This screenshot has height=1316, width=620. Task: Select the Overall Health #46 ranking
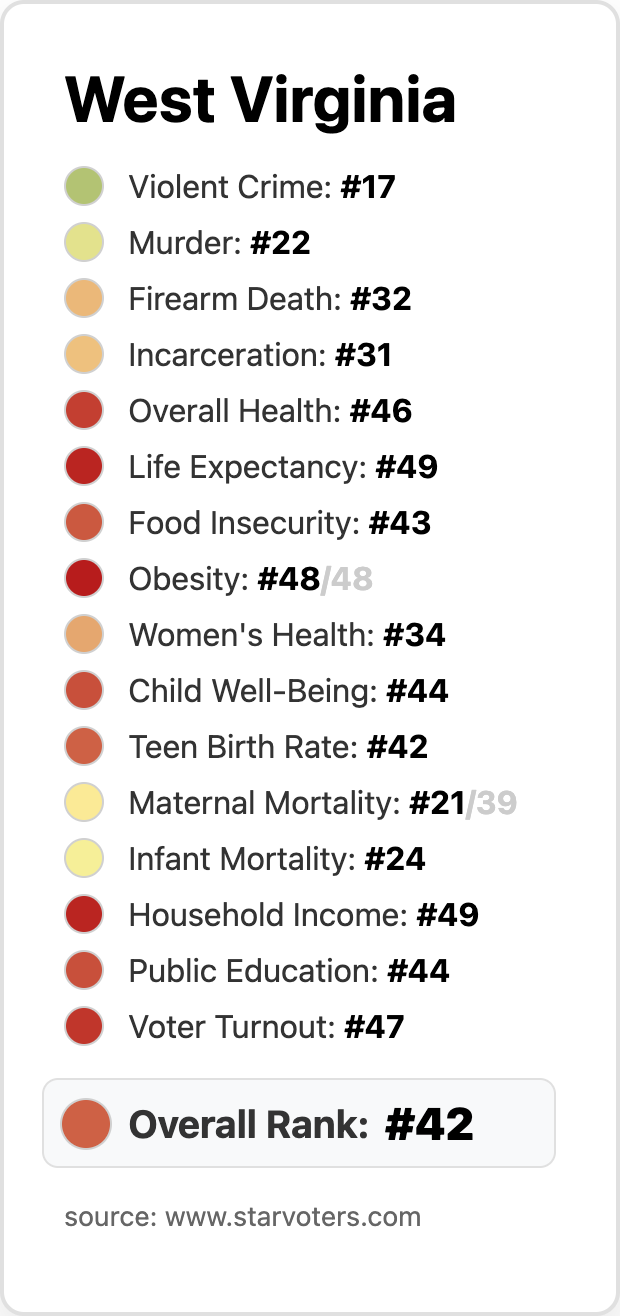tap(270, 411)
